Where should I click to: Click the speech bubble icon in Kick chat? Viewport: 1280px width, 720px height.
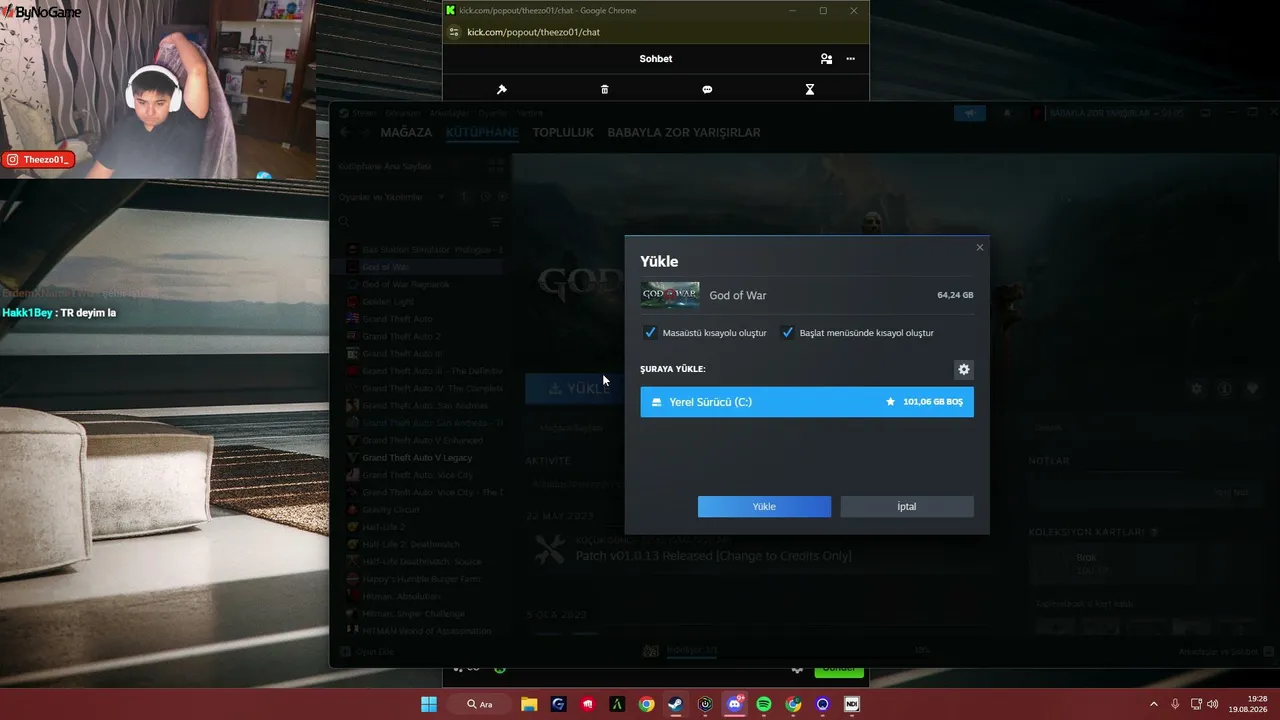point(707,89)
